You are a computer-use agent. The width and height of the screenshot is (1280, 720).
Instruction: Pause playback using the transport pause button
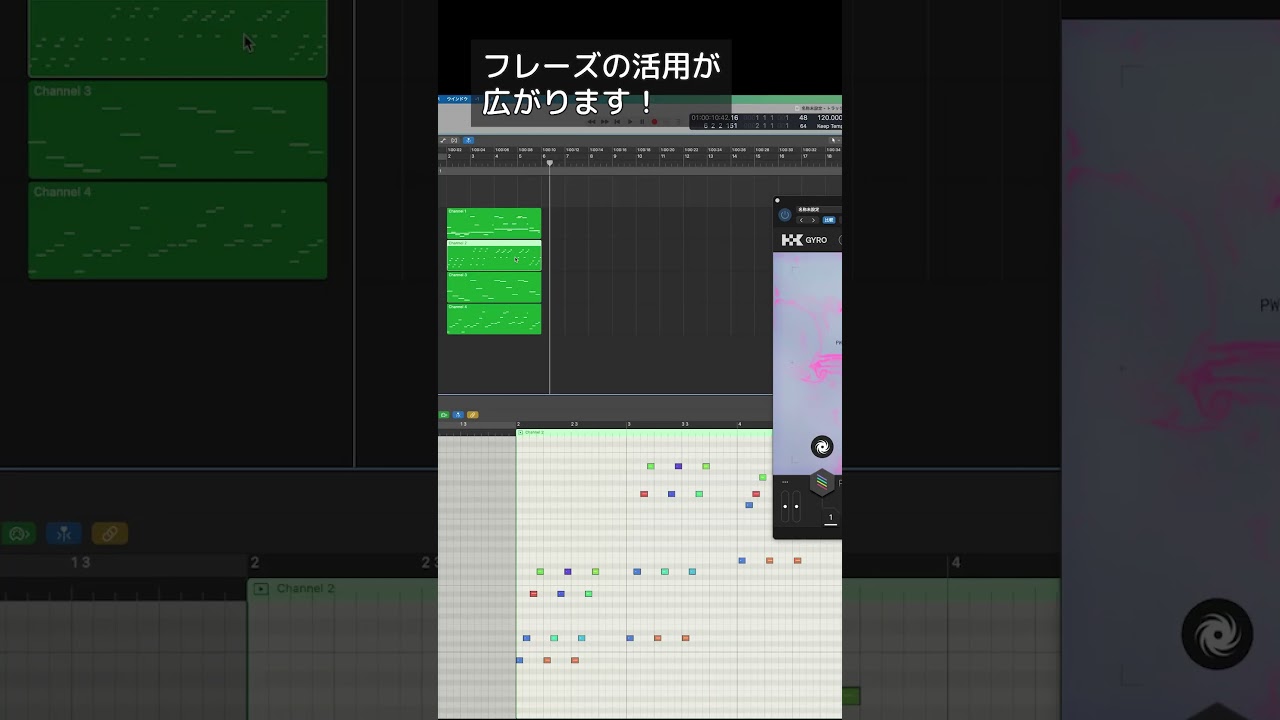(x=642, y=122)
